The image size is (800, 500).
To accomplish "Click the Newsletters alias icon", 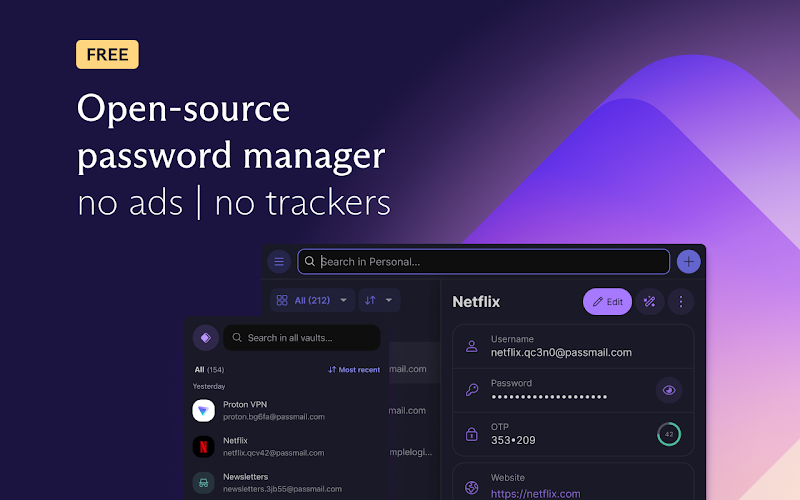I will click(204, 483).
